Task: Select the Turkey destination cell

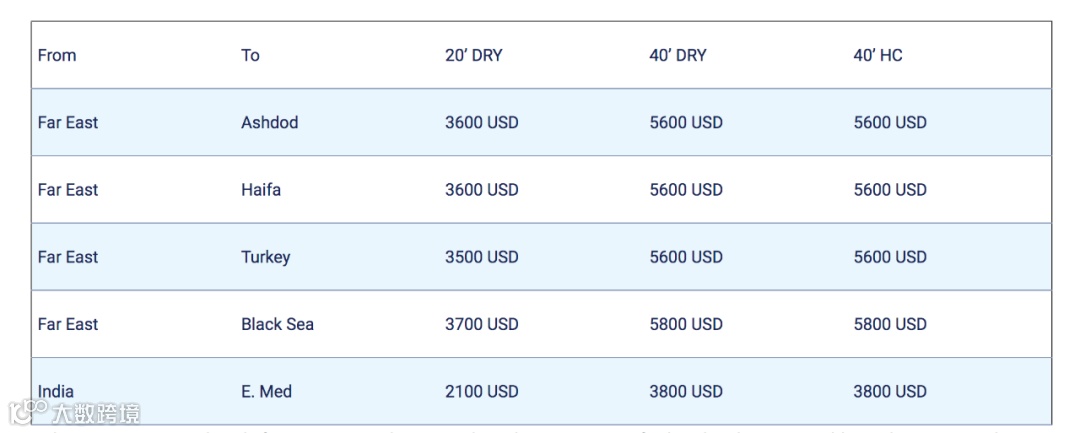Action: [x=265, y=256]
